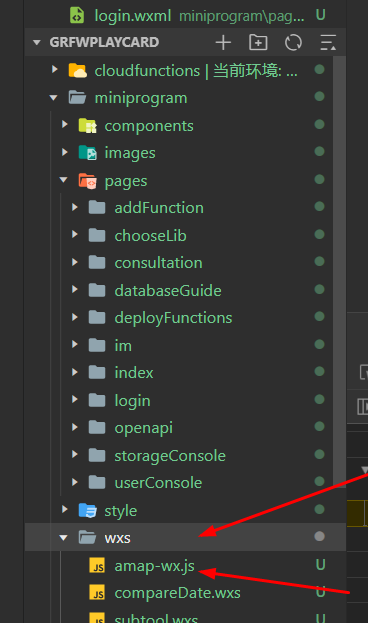Expand the addFunction folder arrow
Viewport: 368px width, 623px height.
75,207
